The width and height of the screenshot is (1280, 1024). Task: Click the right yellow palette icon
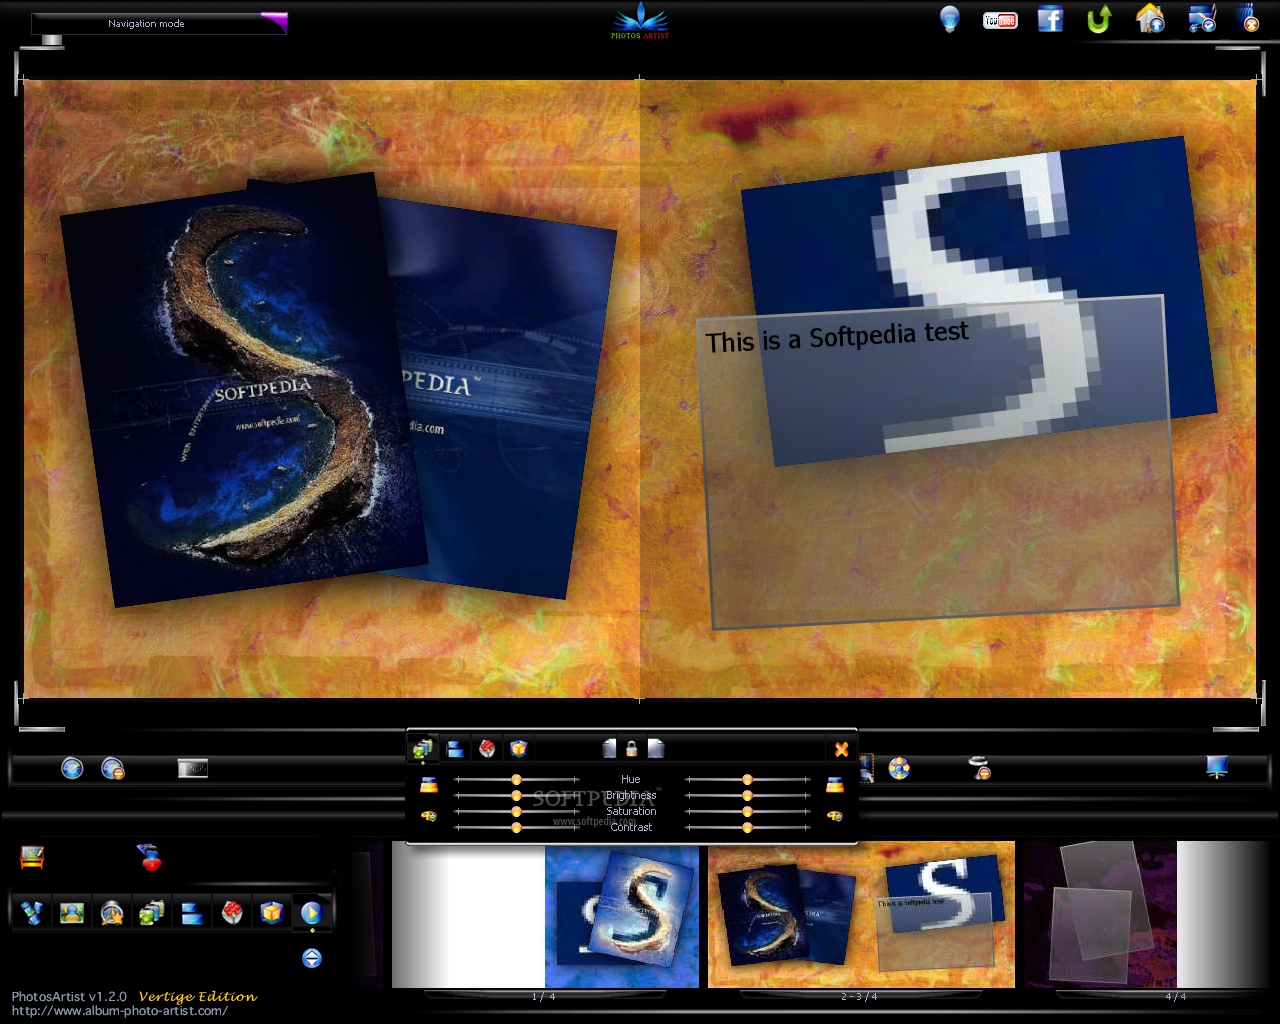[835, 817]
